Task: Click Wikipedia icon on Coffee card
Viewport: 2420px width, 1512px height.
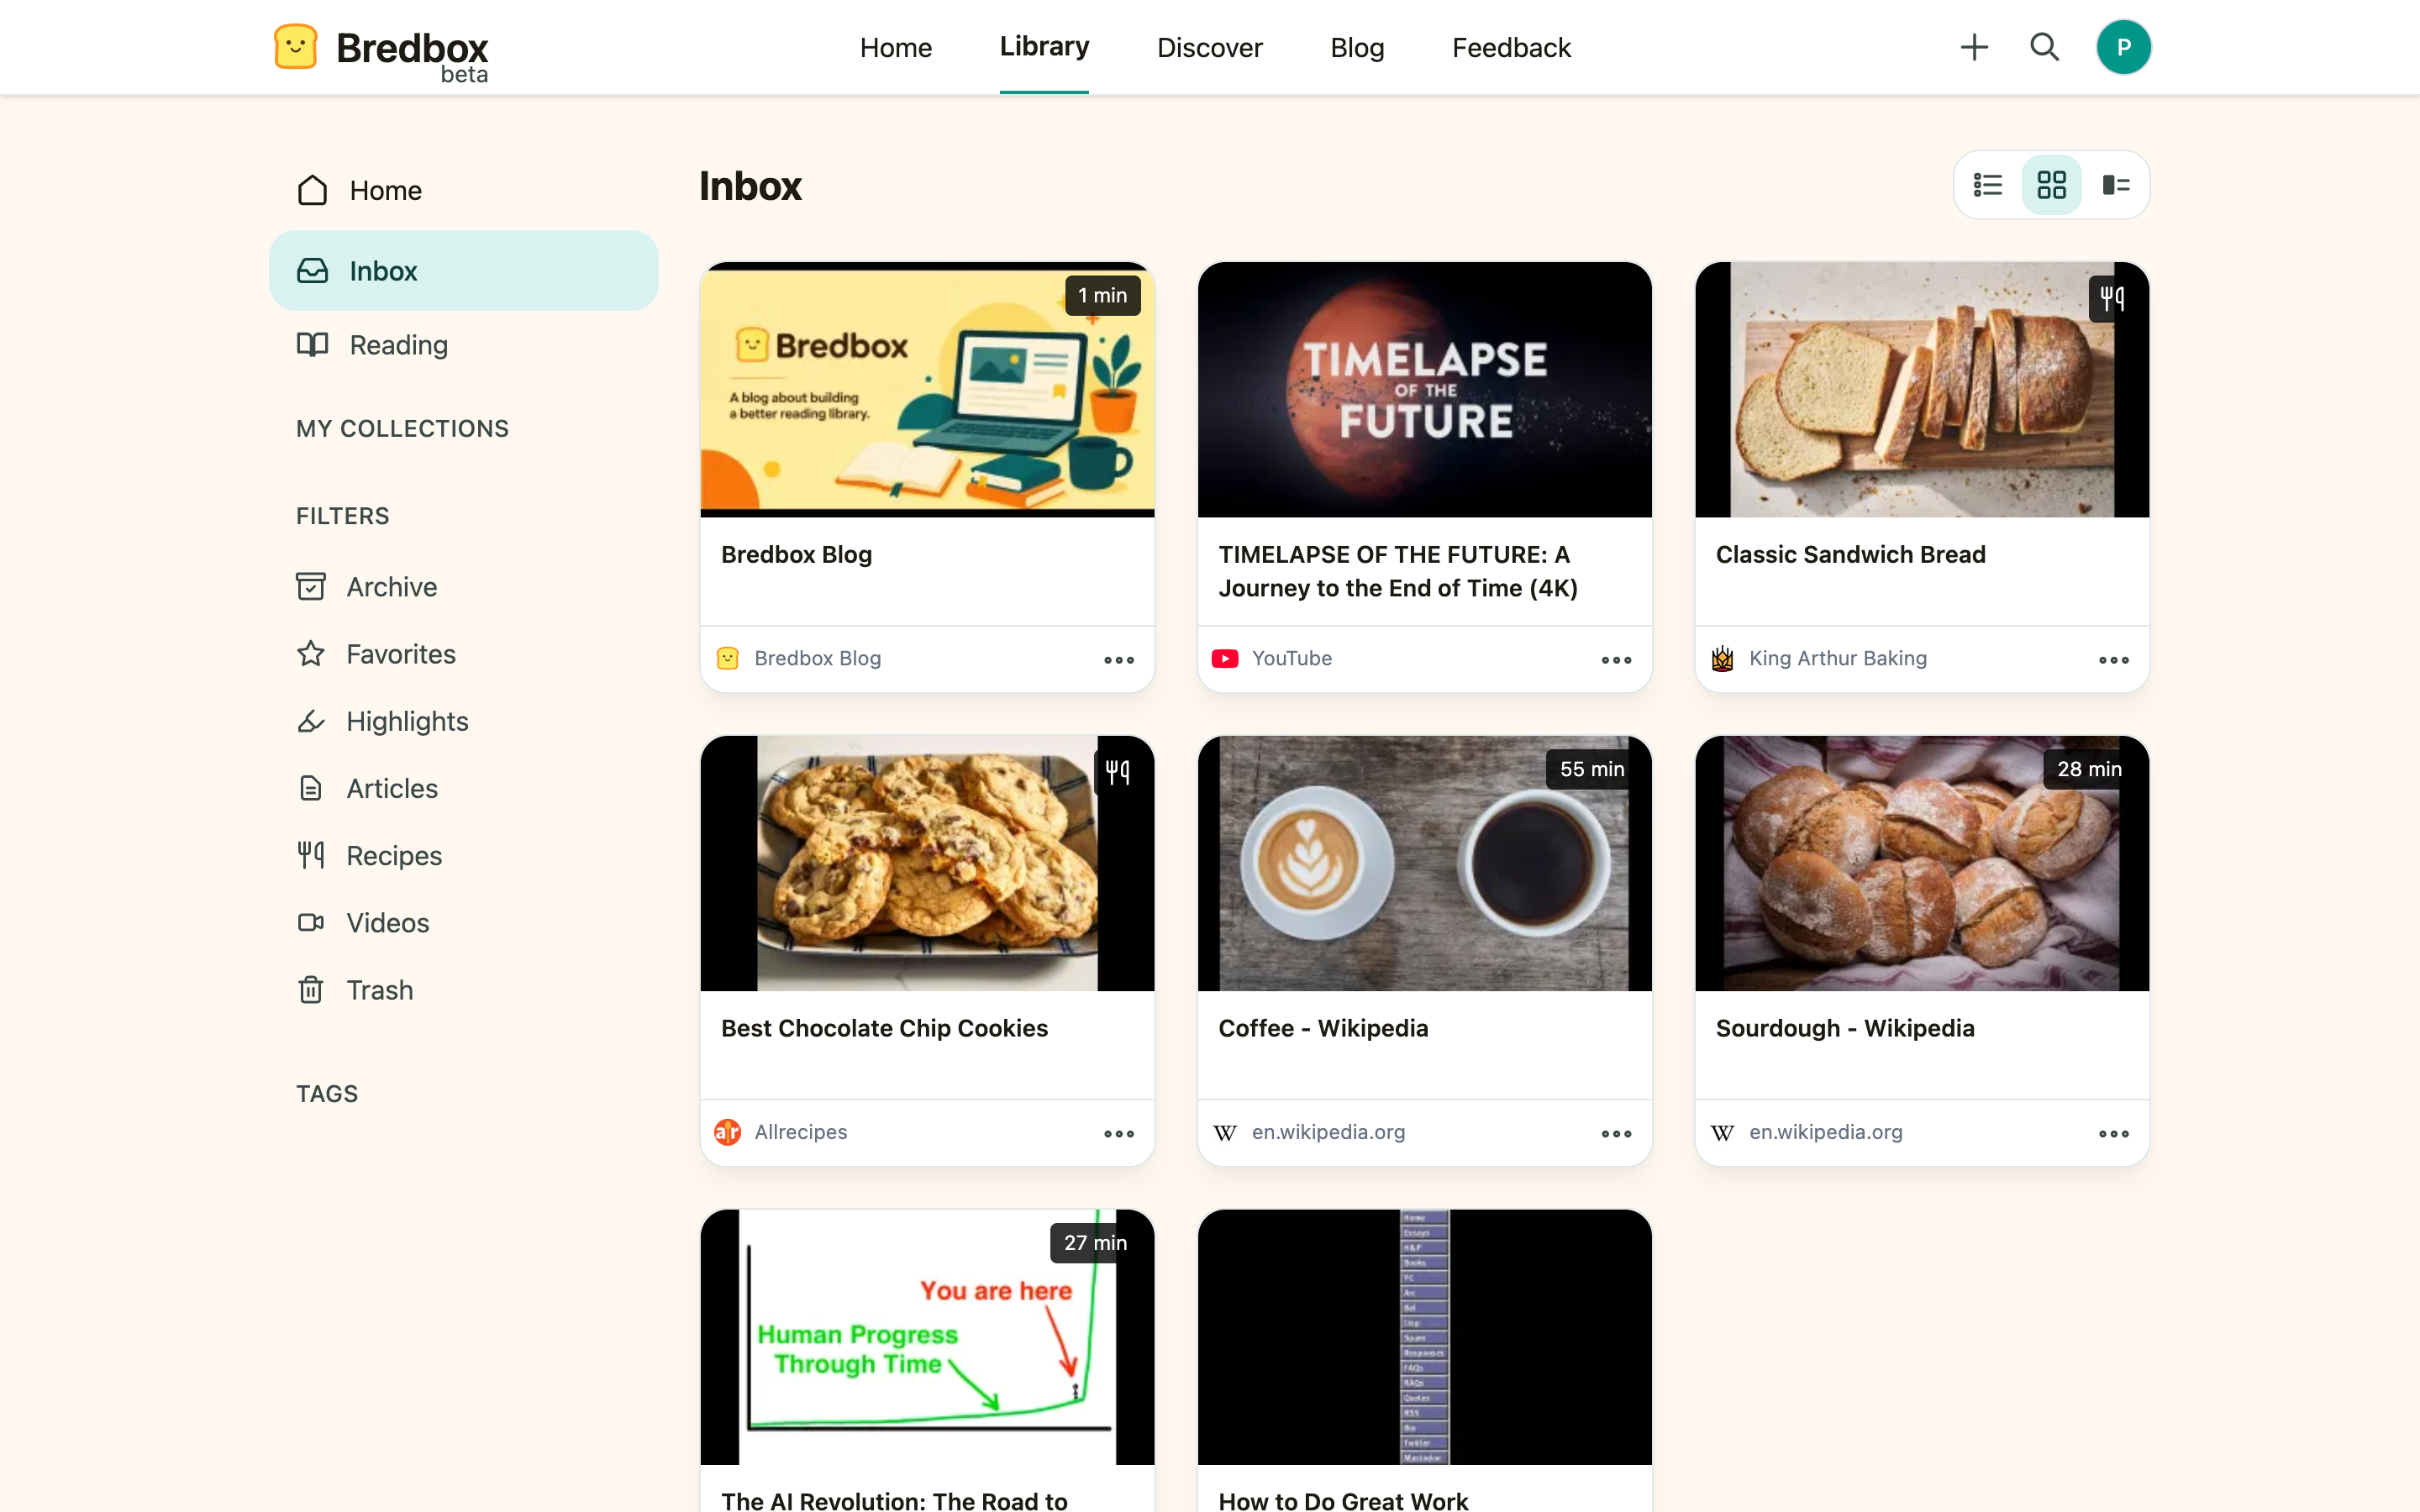Action: pyautogui.click(x=1225, y=1132)
